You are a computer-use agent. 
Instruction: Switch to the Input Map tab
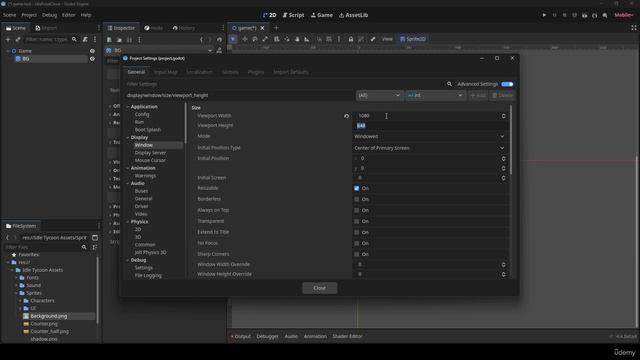(x=166, y=72)
